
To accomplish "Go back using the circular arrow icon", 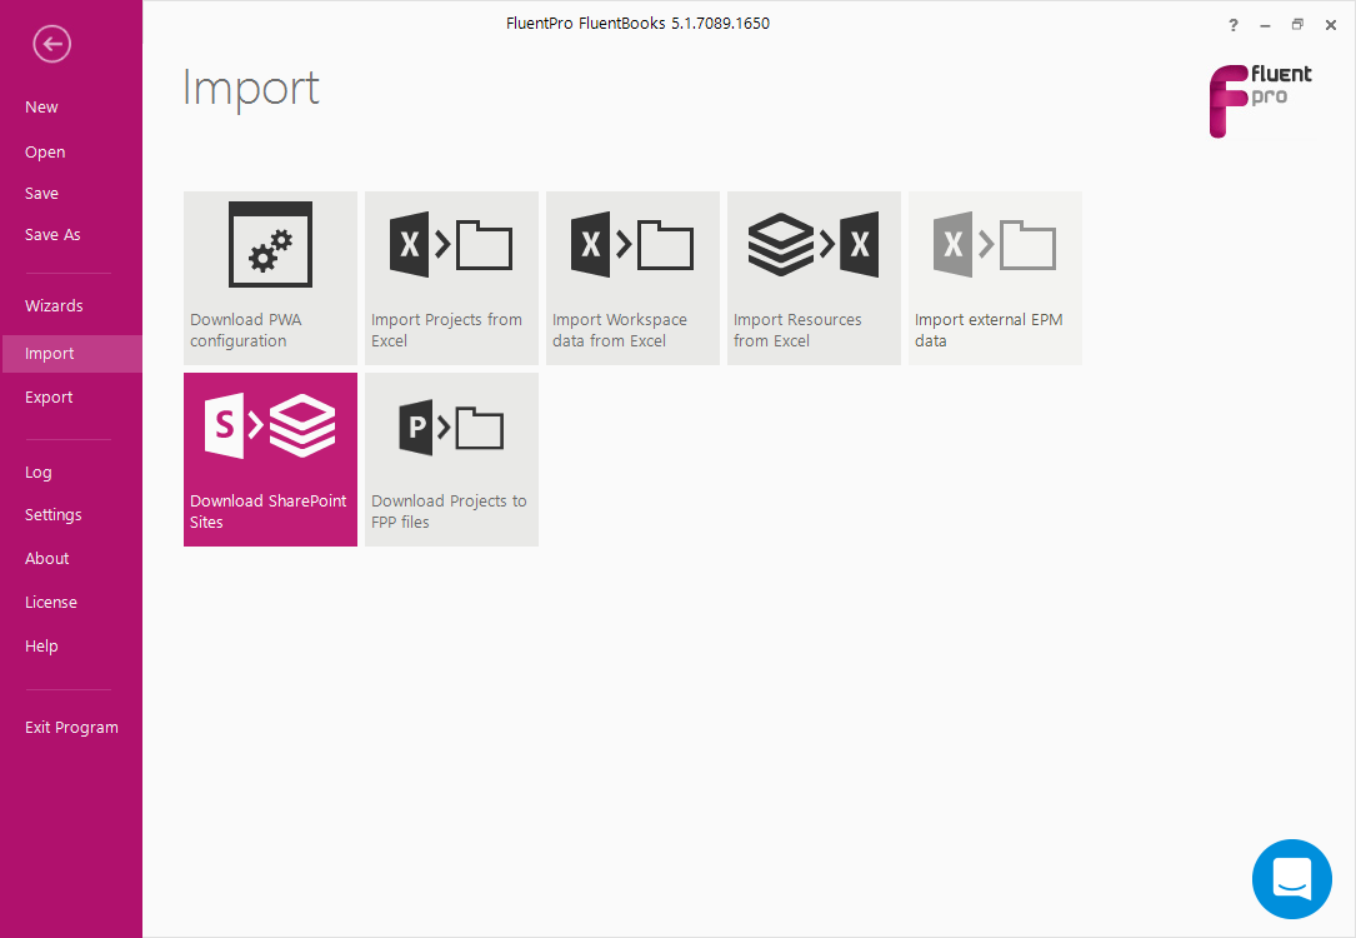I will (x=52, y=44).
